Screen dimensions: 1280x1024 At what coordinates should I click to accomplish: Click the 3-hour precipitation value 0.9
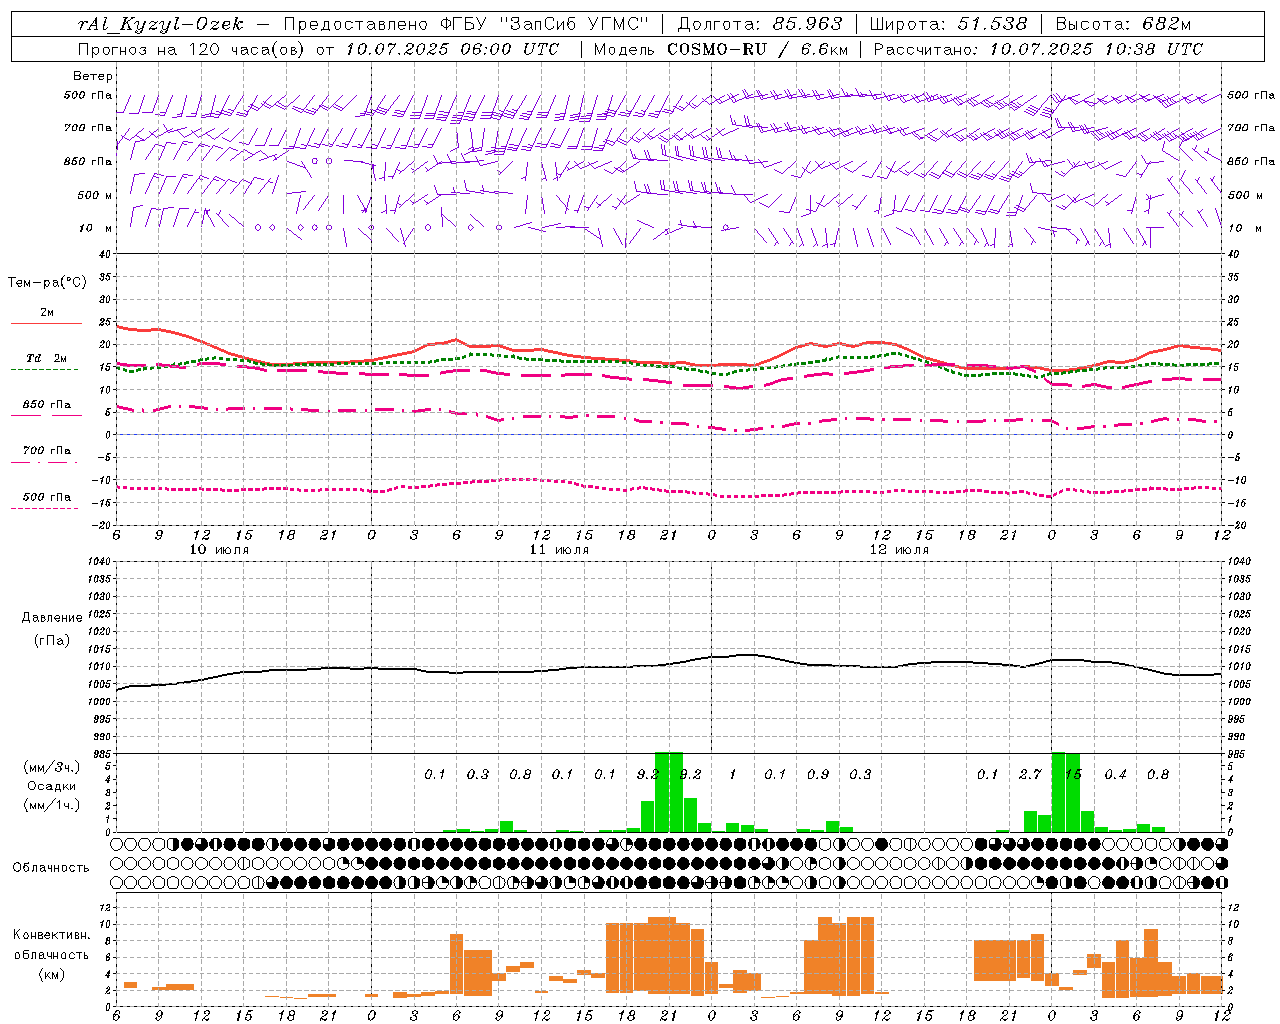pos(818,774)
